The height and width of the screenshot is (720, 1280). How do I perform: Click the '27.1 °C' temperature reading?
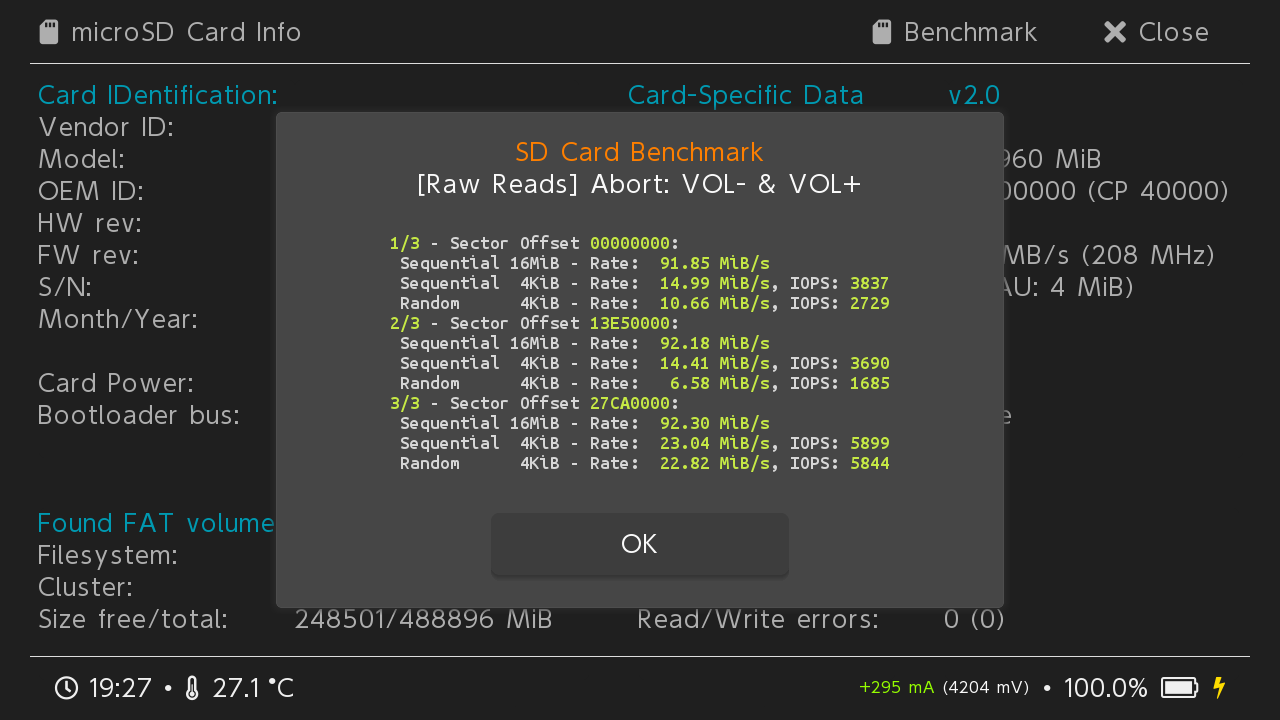[x=253, y=688]
